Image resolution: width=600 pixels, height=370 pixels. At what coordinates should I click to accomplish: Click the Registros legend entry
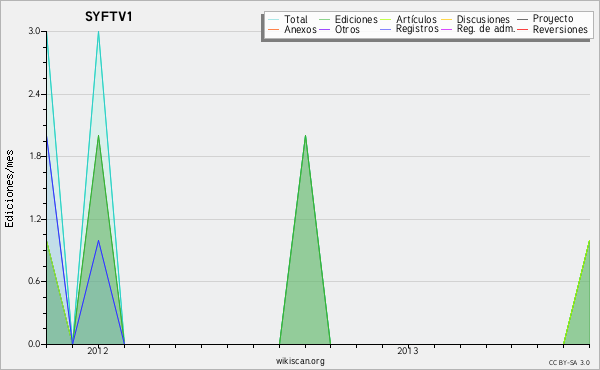(409, 29)
